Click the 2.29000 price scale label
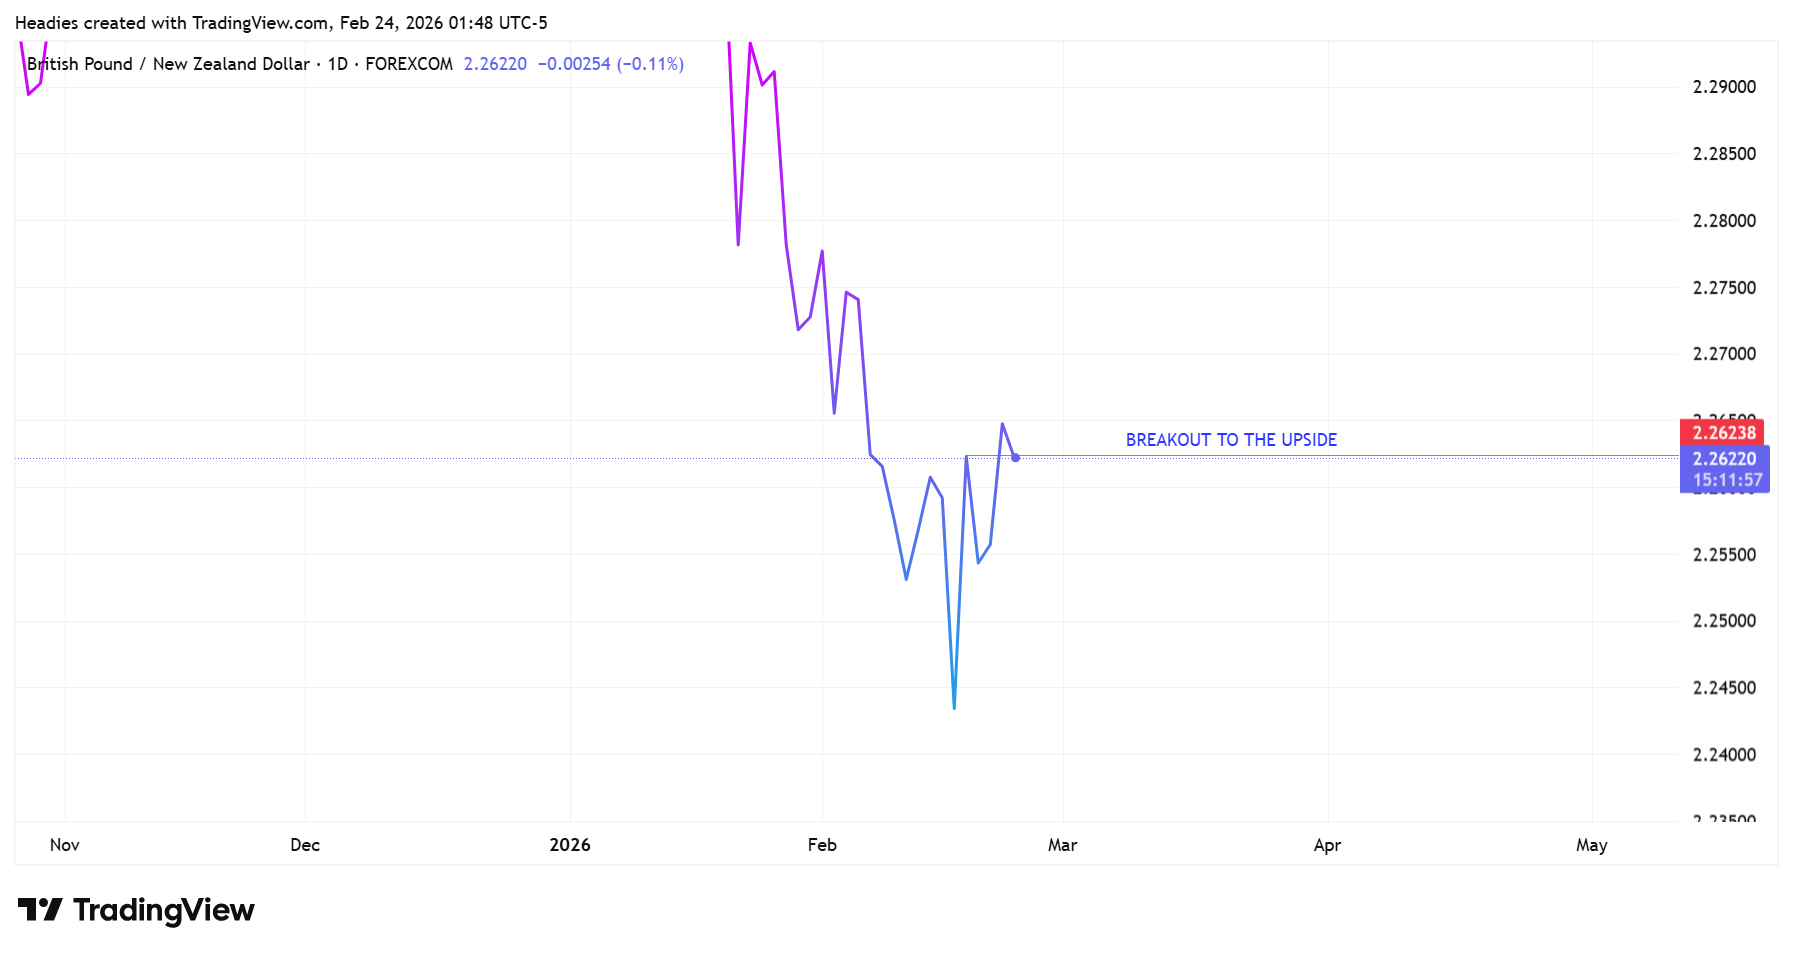The height and width of the screenshot is (955, 1793). (1724, 87)
